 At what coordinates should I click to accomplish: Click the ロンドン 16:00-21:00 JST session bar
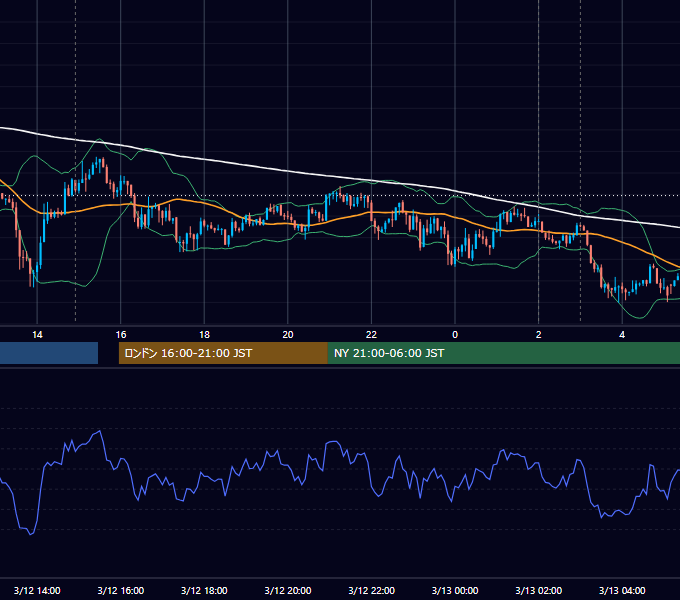(223, 353)
